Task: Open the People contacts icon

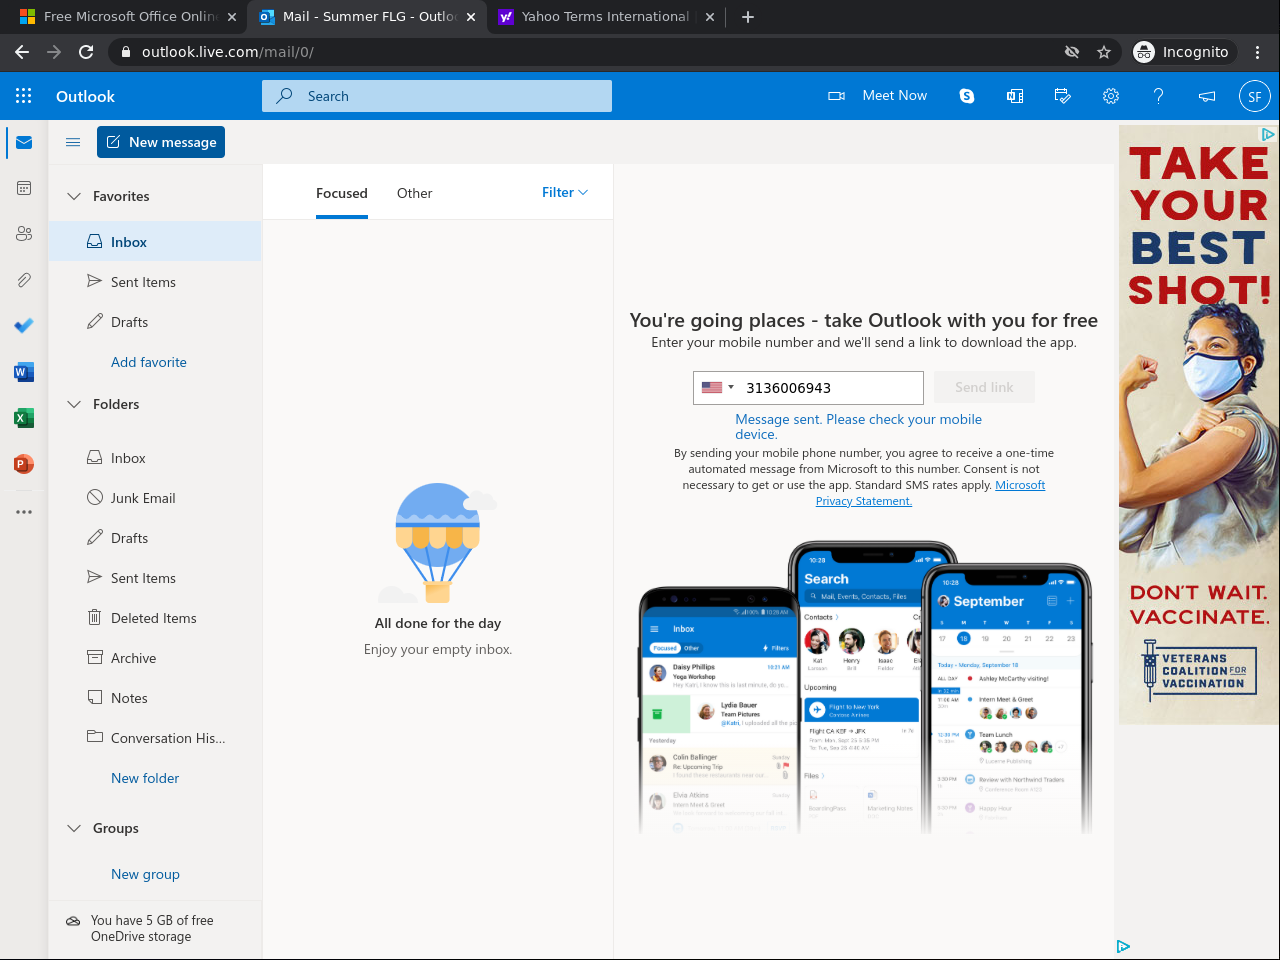Action: pyautogui.click(x=24, y=234)
